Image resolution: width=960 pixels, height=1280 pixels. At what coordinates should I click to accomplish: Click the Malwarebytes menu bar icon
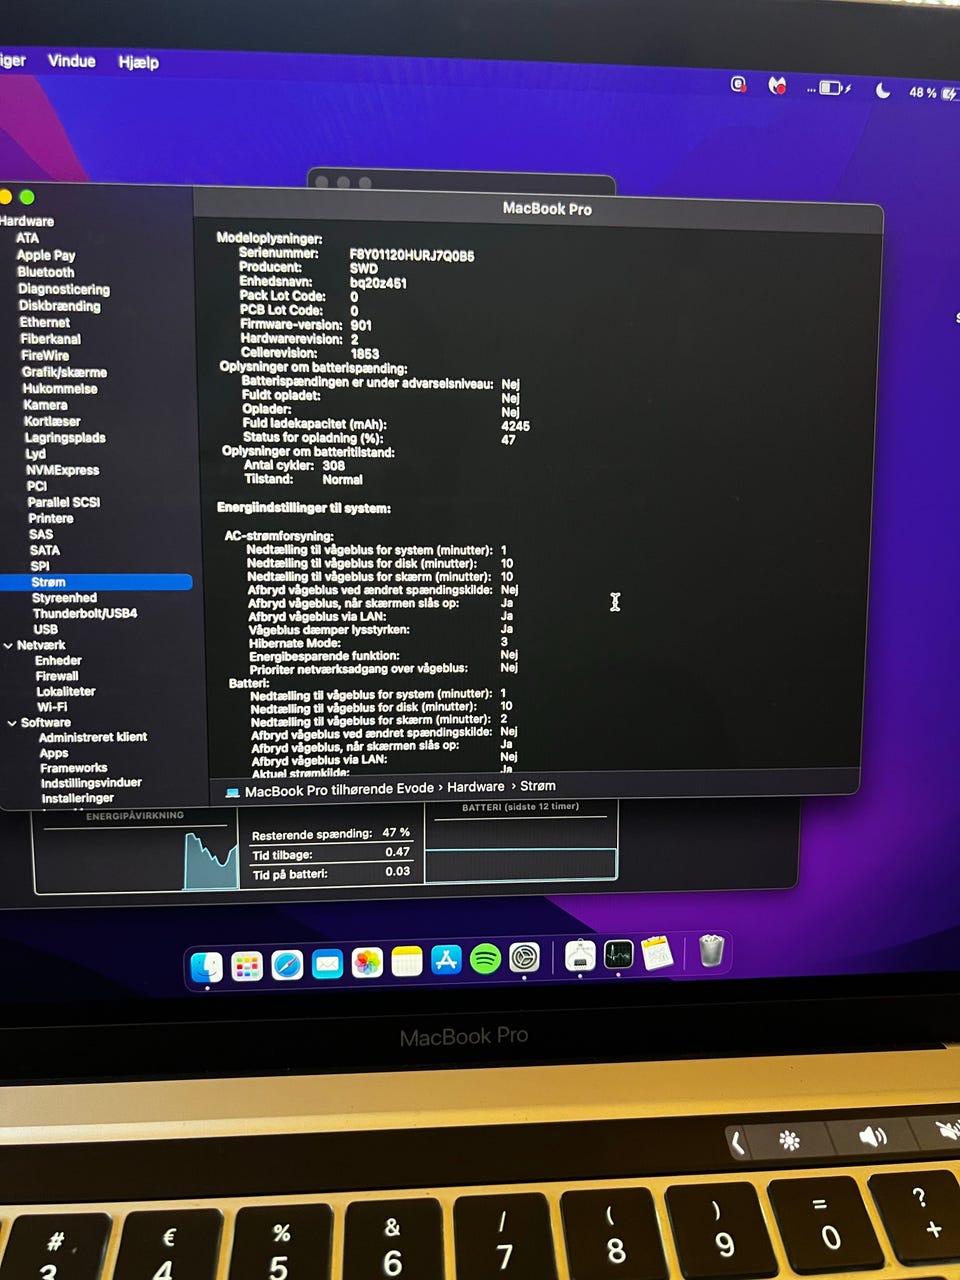pyautogui.click(x=777, y=86)
